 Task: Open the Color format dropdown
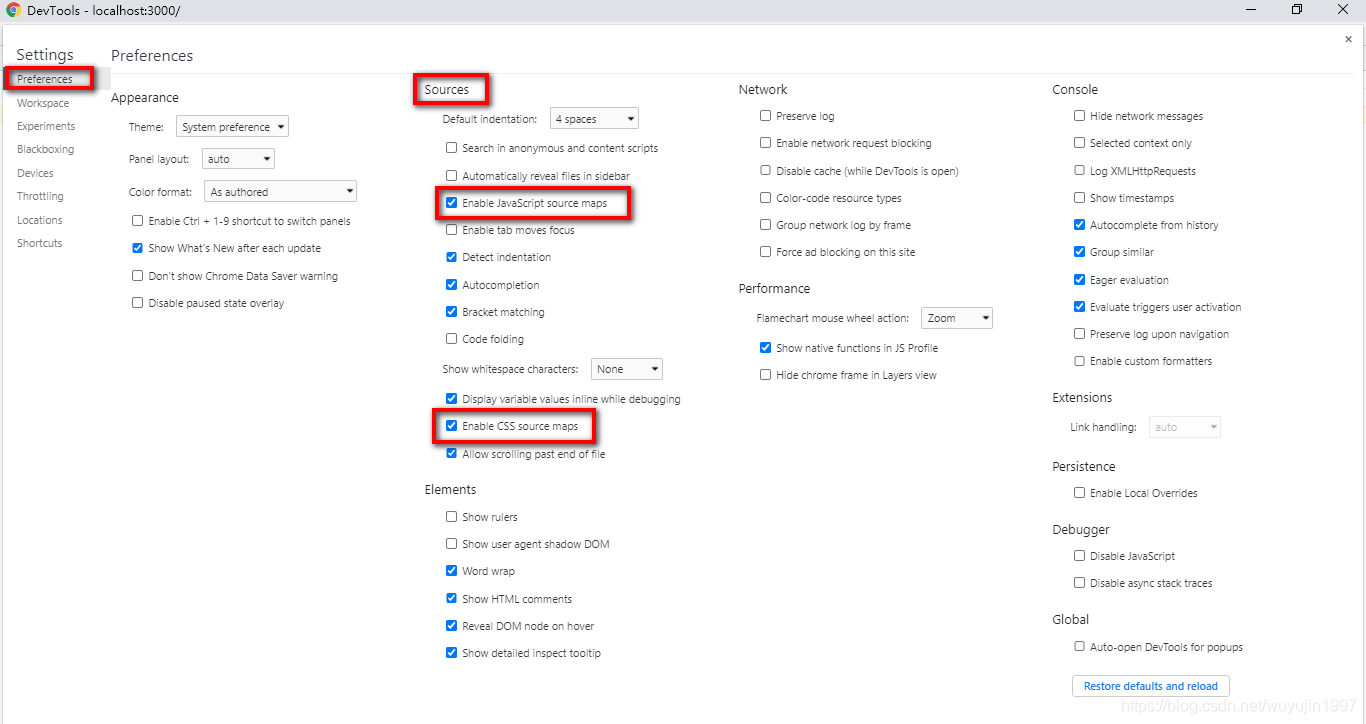point(280,192)
